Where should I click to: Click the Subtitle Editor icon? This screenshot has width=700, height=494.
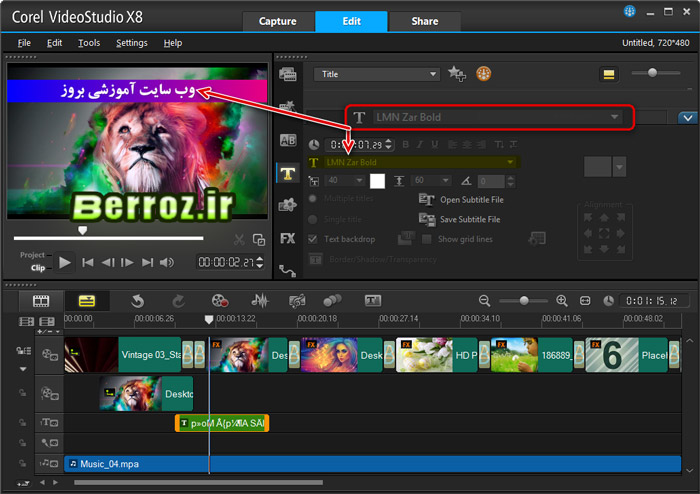[x=373, y=300]
